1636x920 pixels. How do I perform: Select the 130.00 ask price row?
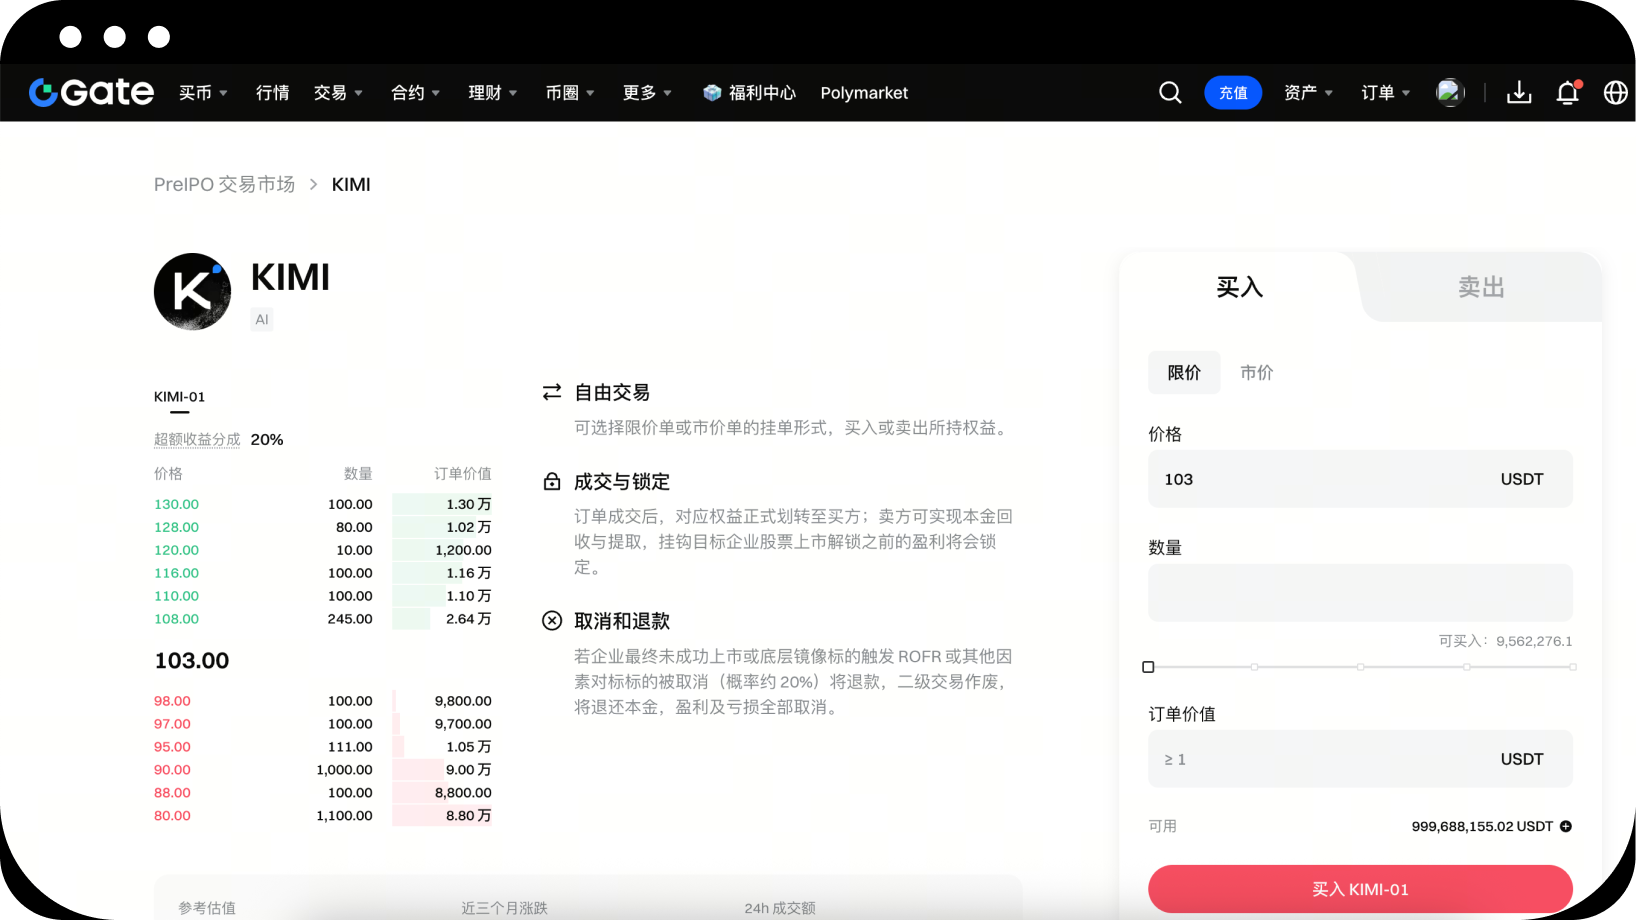[323, 504]
